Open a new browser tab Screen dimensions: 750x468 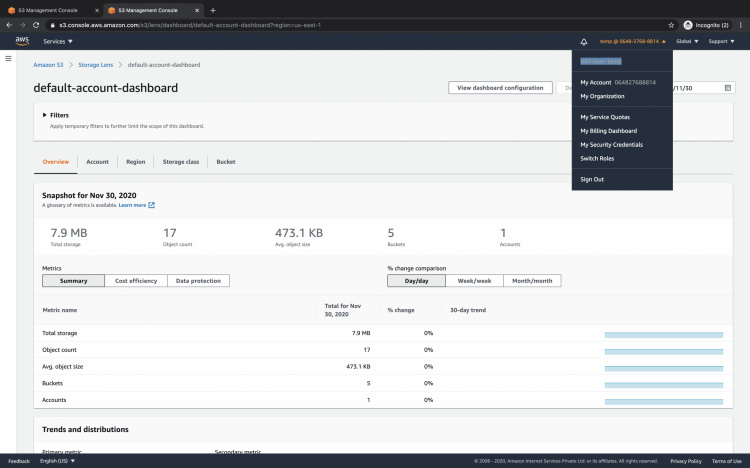pyautogui.click(x=213, y=10)
